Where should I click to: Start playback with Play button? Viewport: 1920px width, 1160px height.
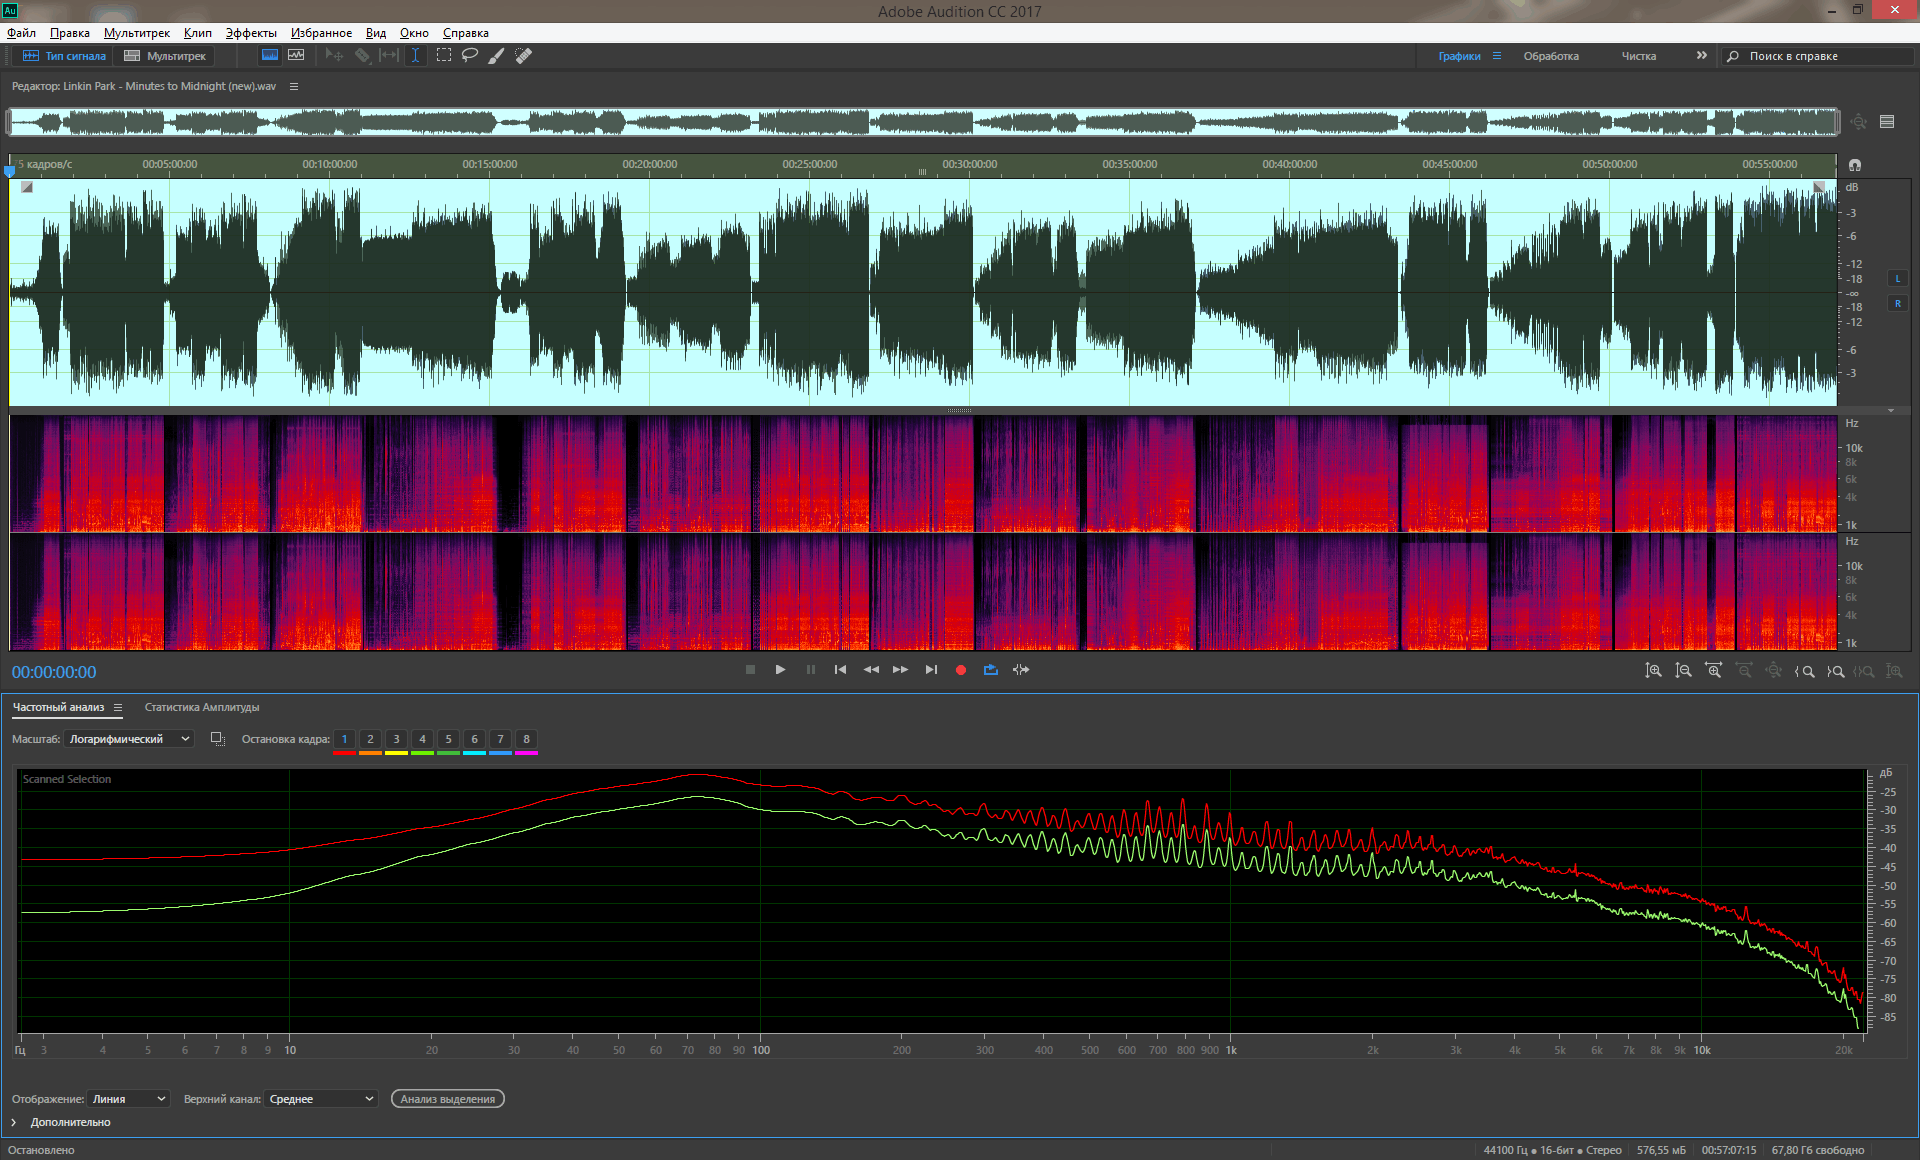pos(780,670)
